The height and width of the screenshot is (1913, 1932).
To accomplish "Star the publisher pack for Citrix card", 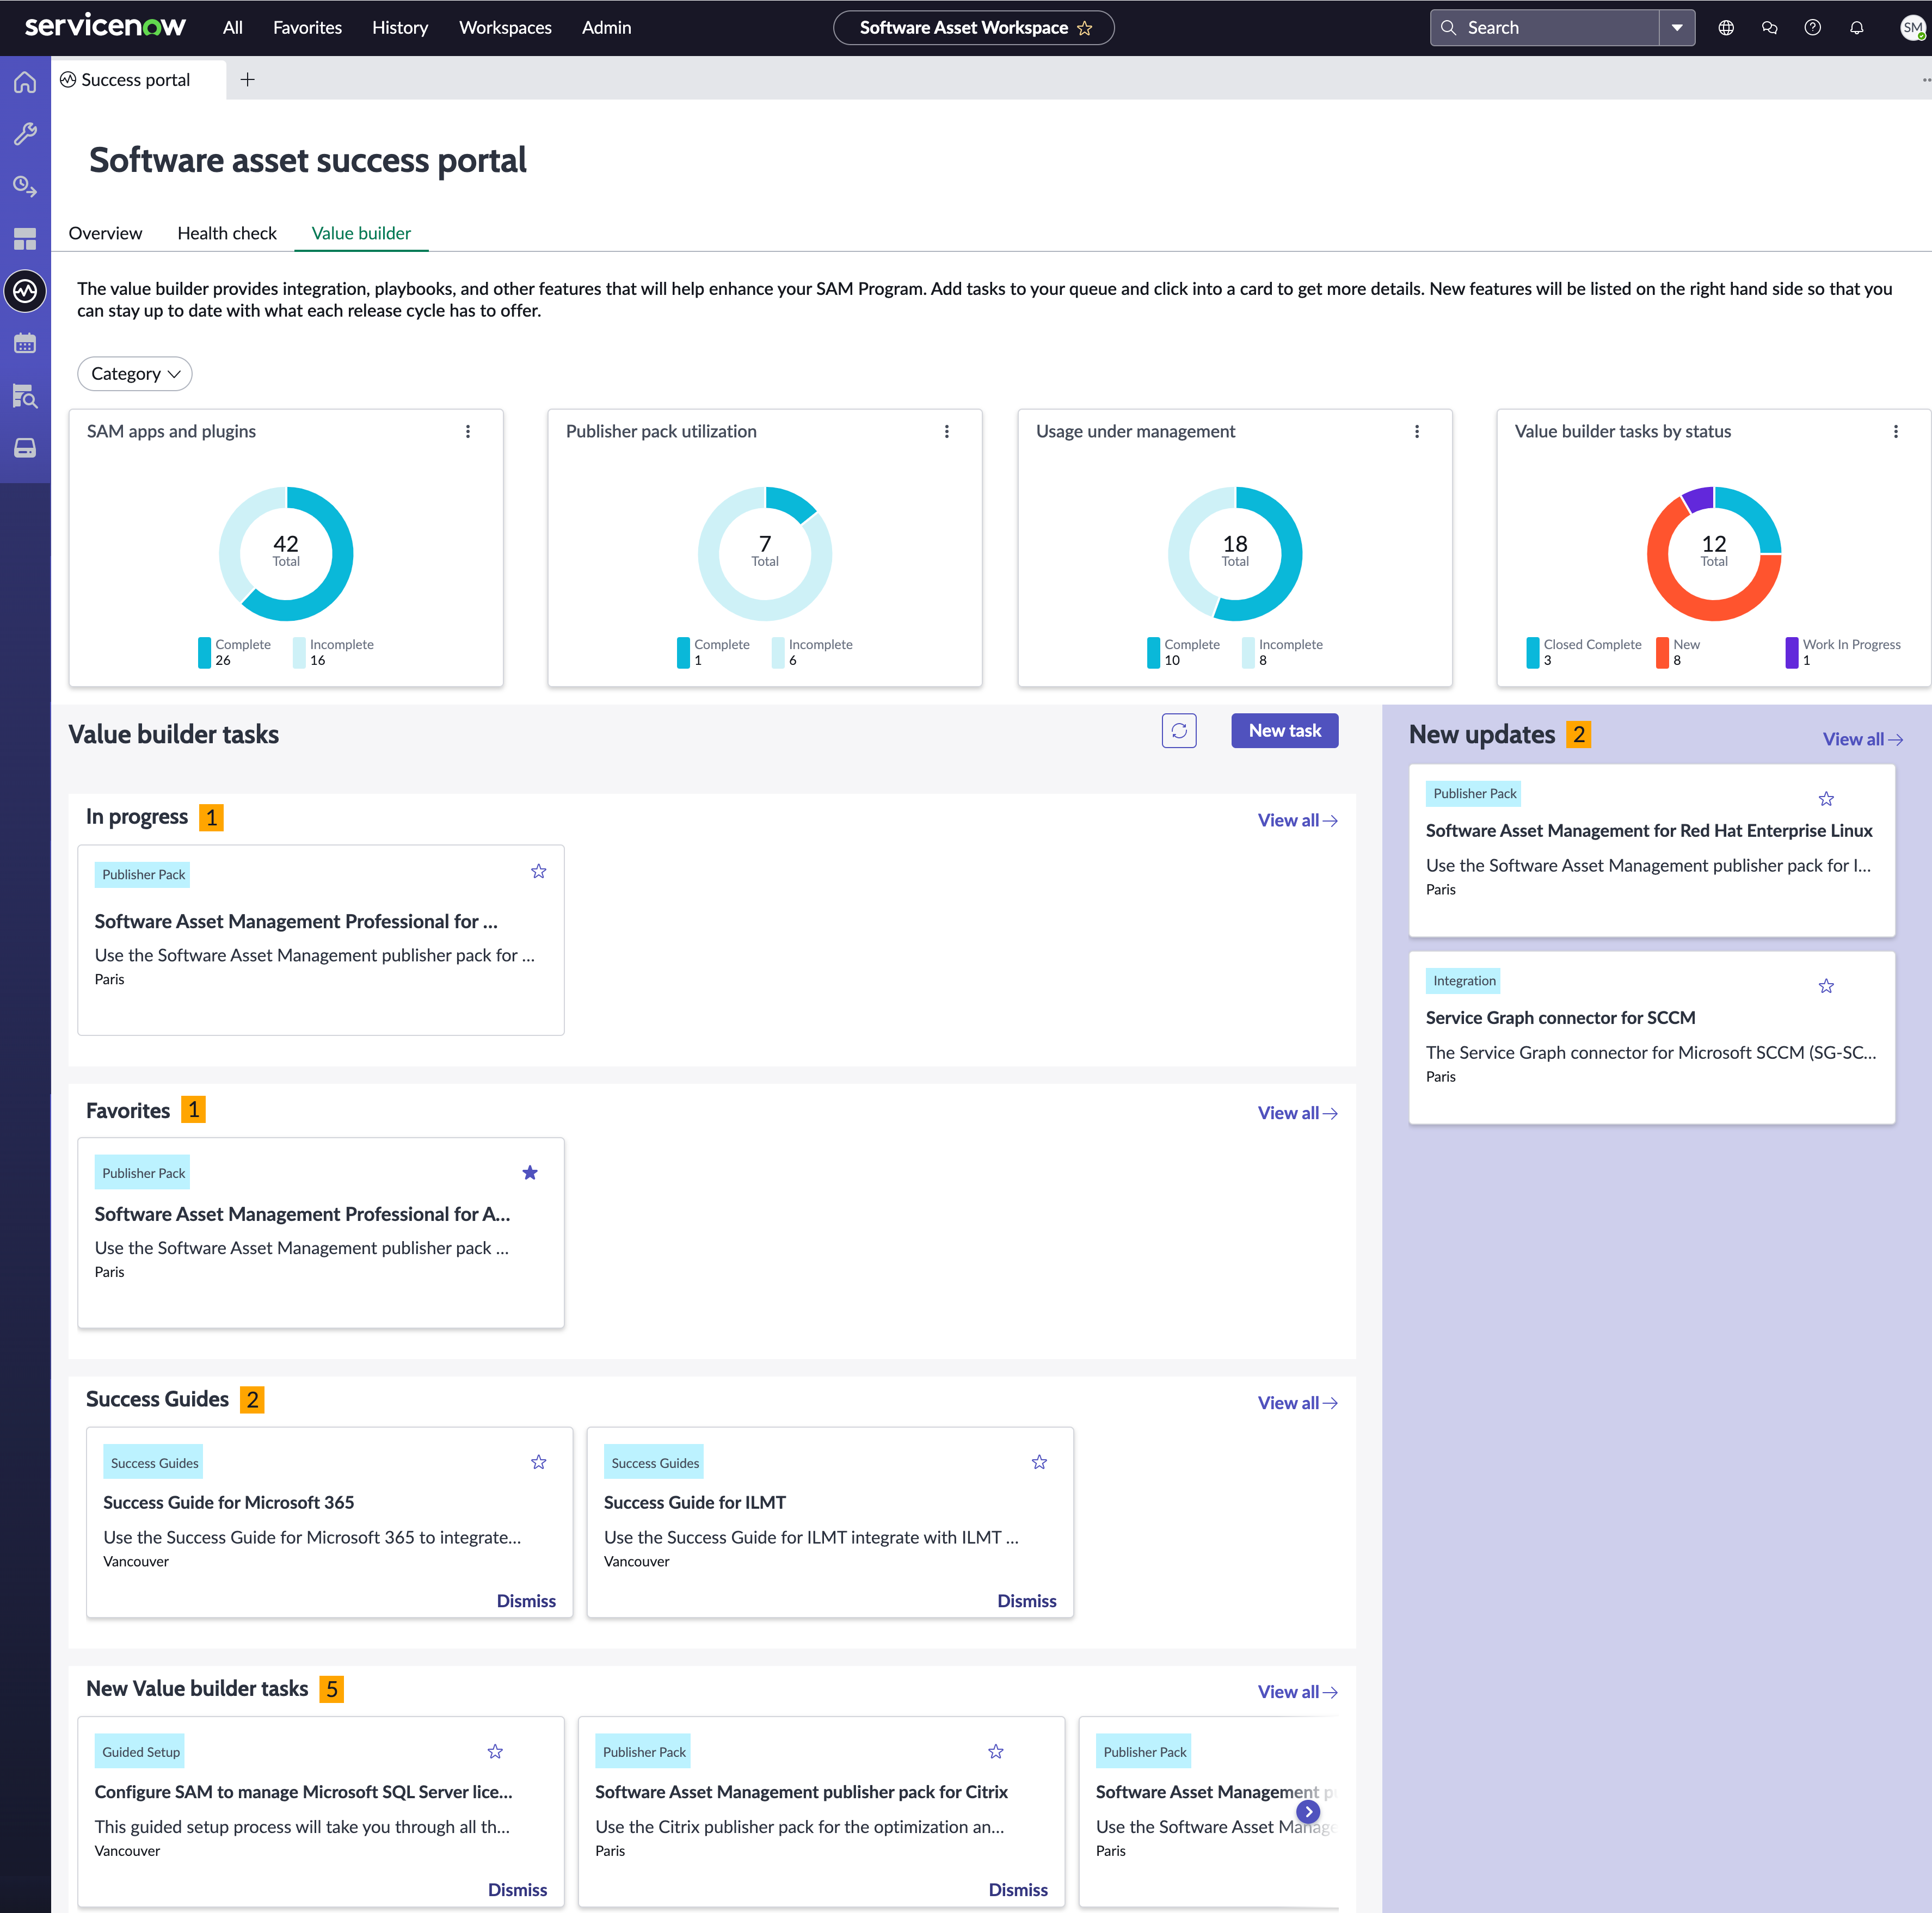I will click(996, 1751).
